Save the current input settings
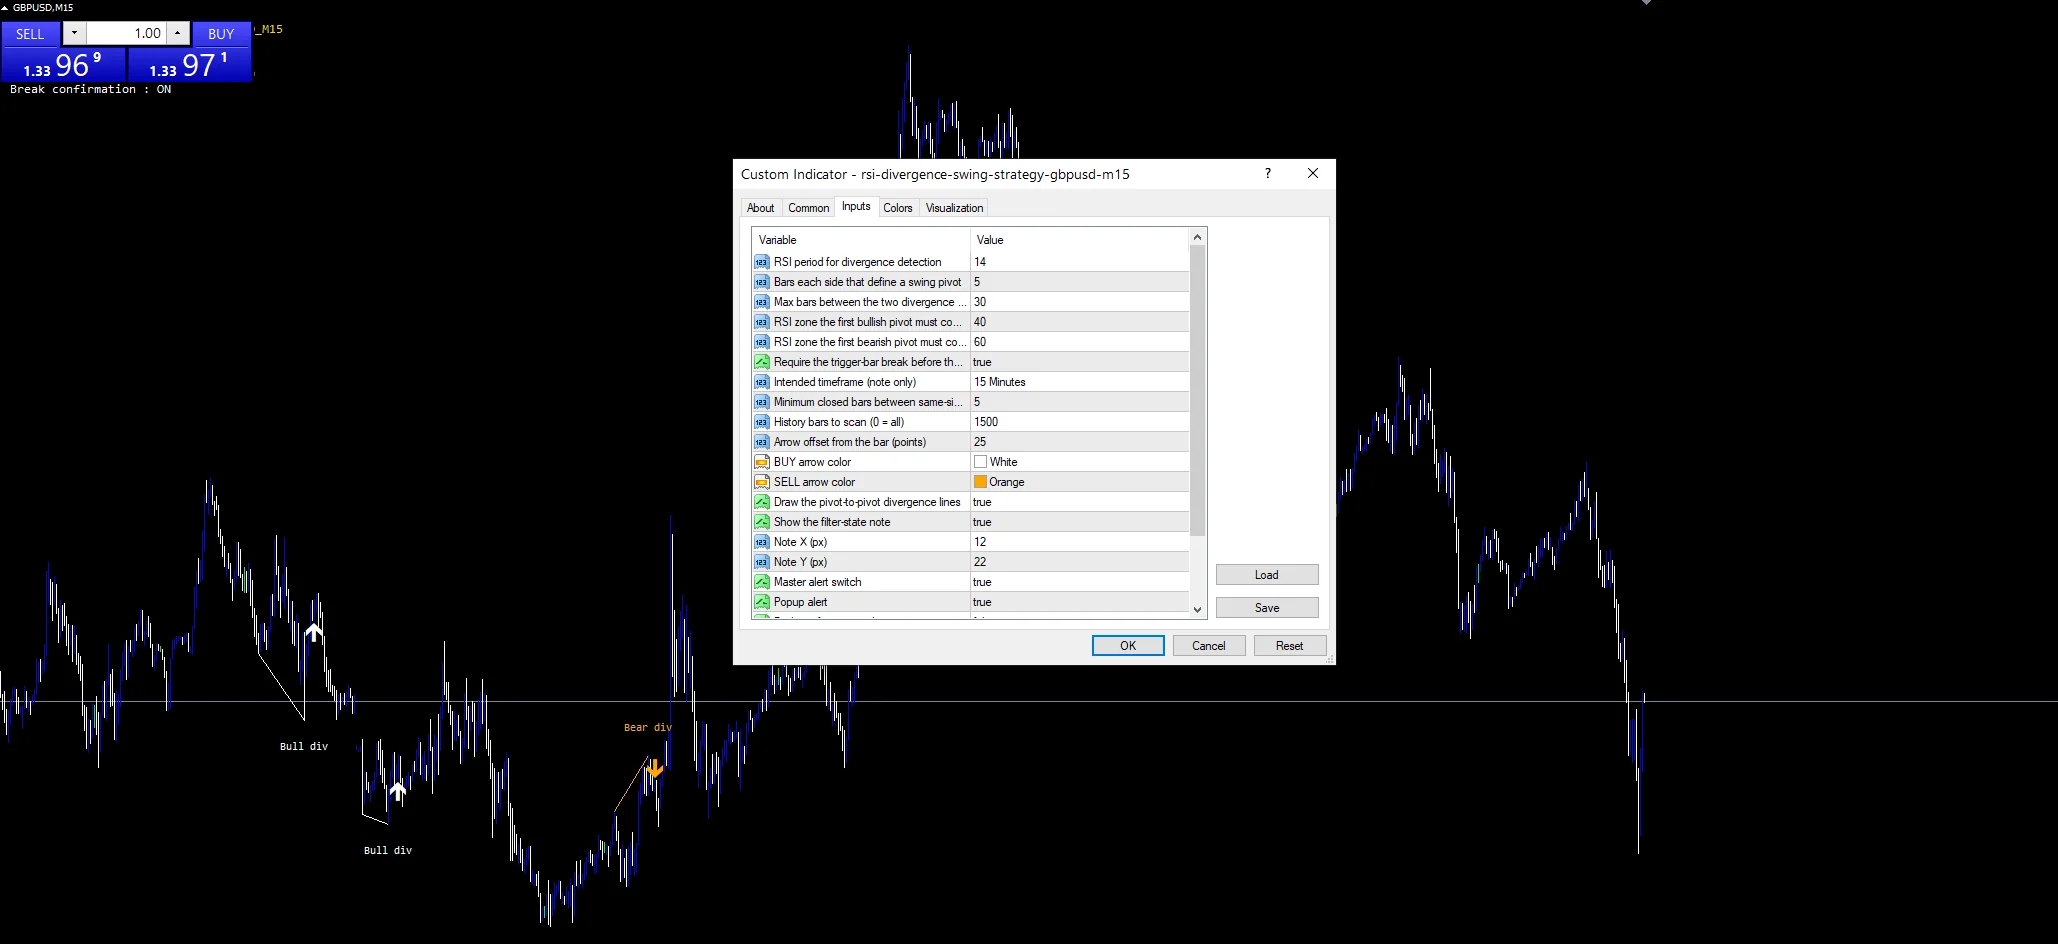2058x944 pixels. (1267, 608)
